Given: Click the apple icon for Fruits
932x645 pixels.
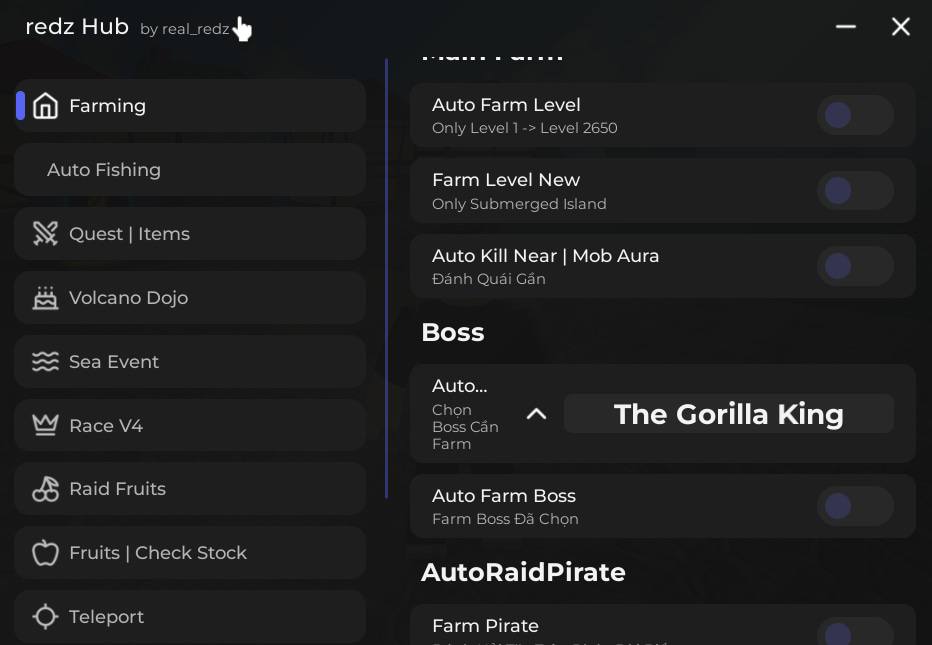Looking at the screenshot, I should [45, 552].
